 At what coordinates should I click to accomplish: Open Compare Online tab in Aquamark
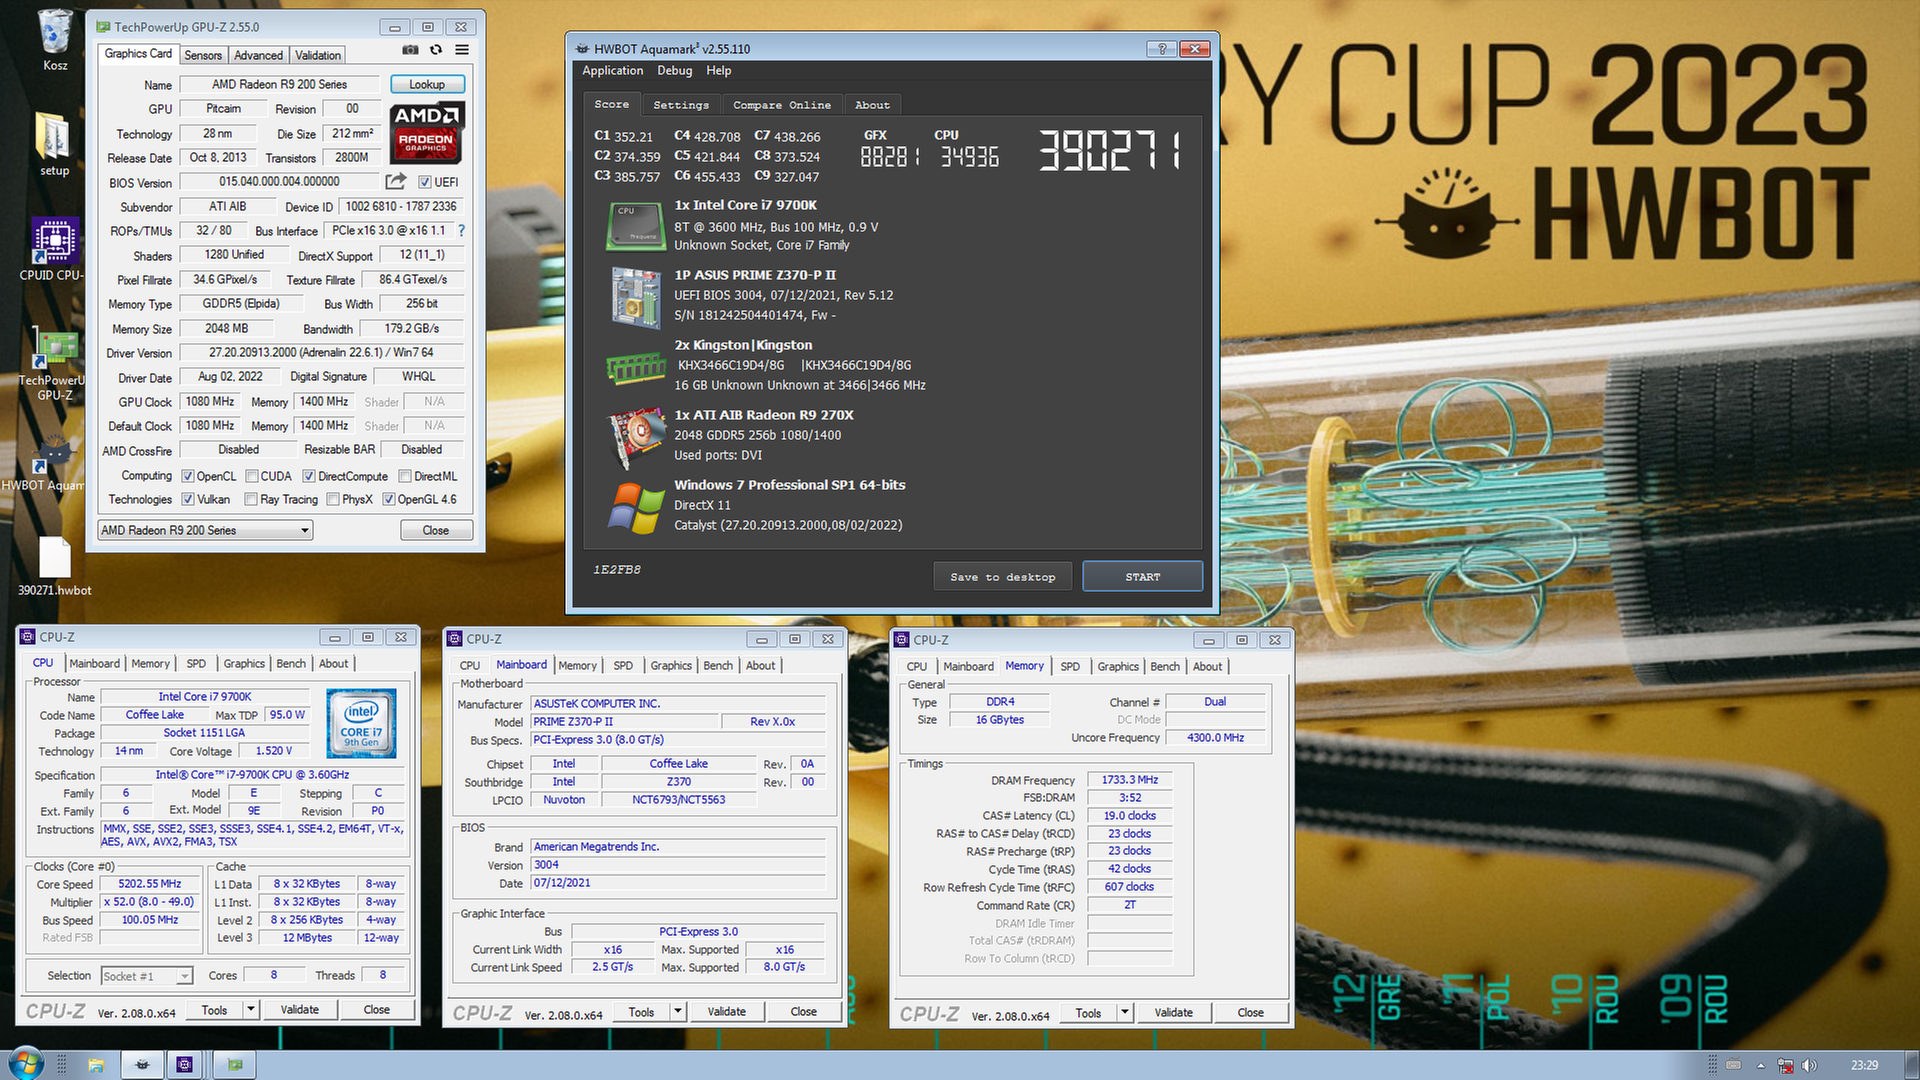click(782, 105)
